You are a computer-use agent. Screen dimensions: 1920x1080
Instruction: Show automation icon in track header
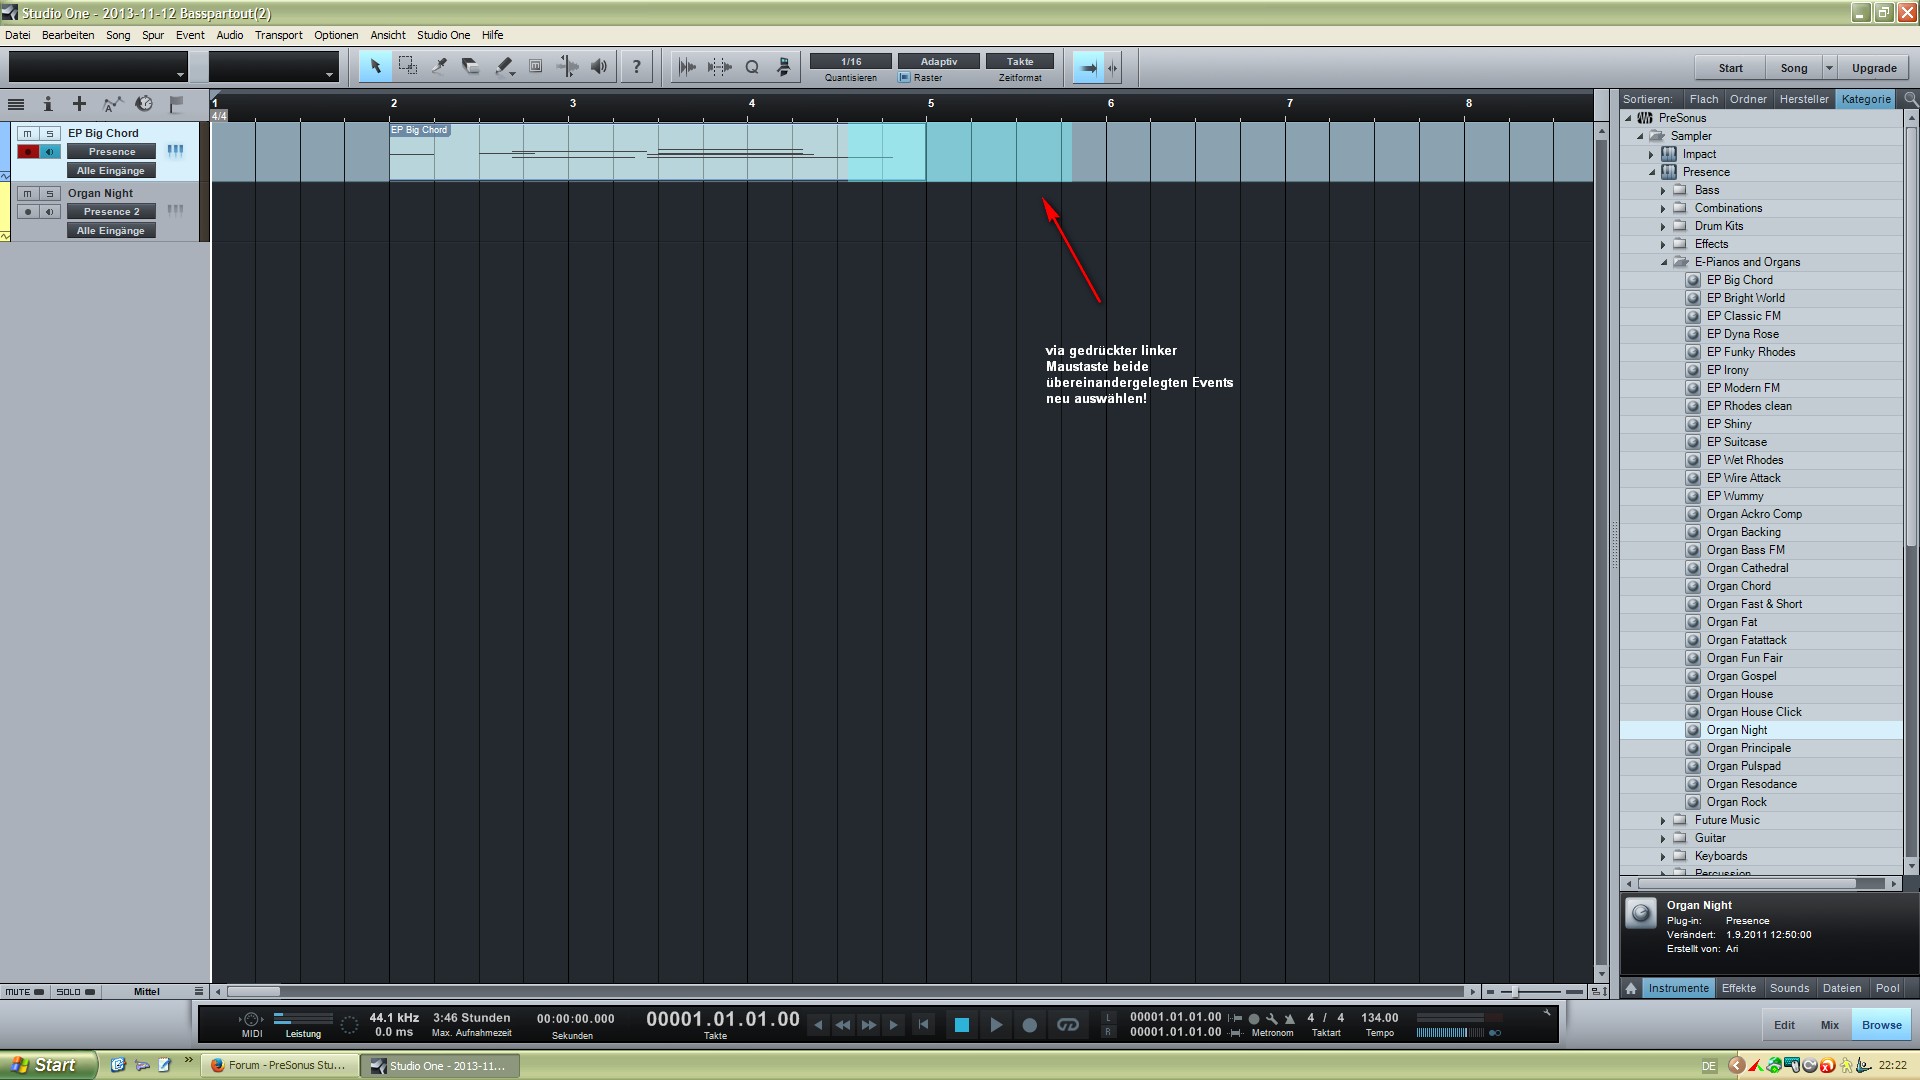tap(112, 104)
